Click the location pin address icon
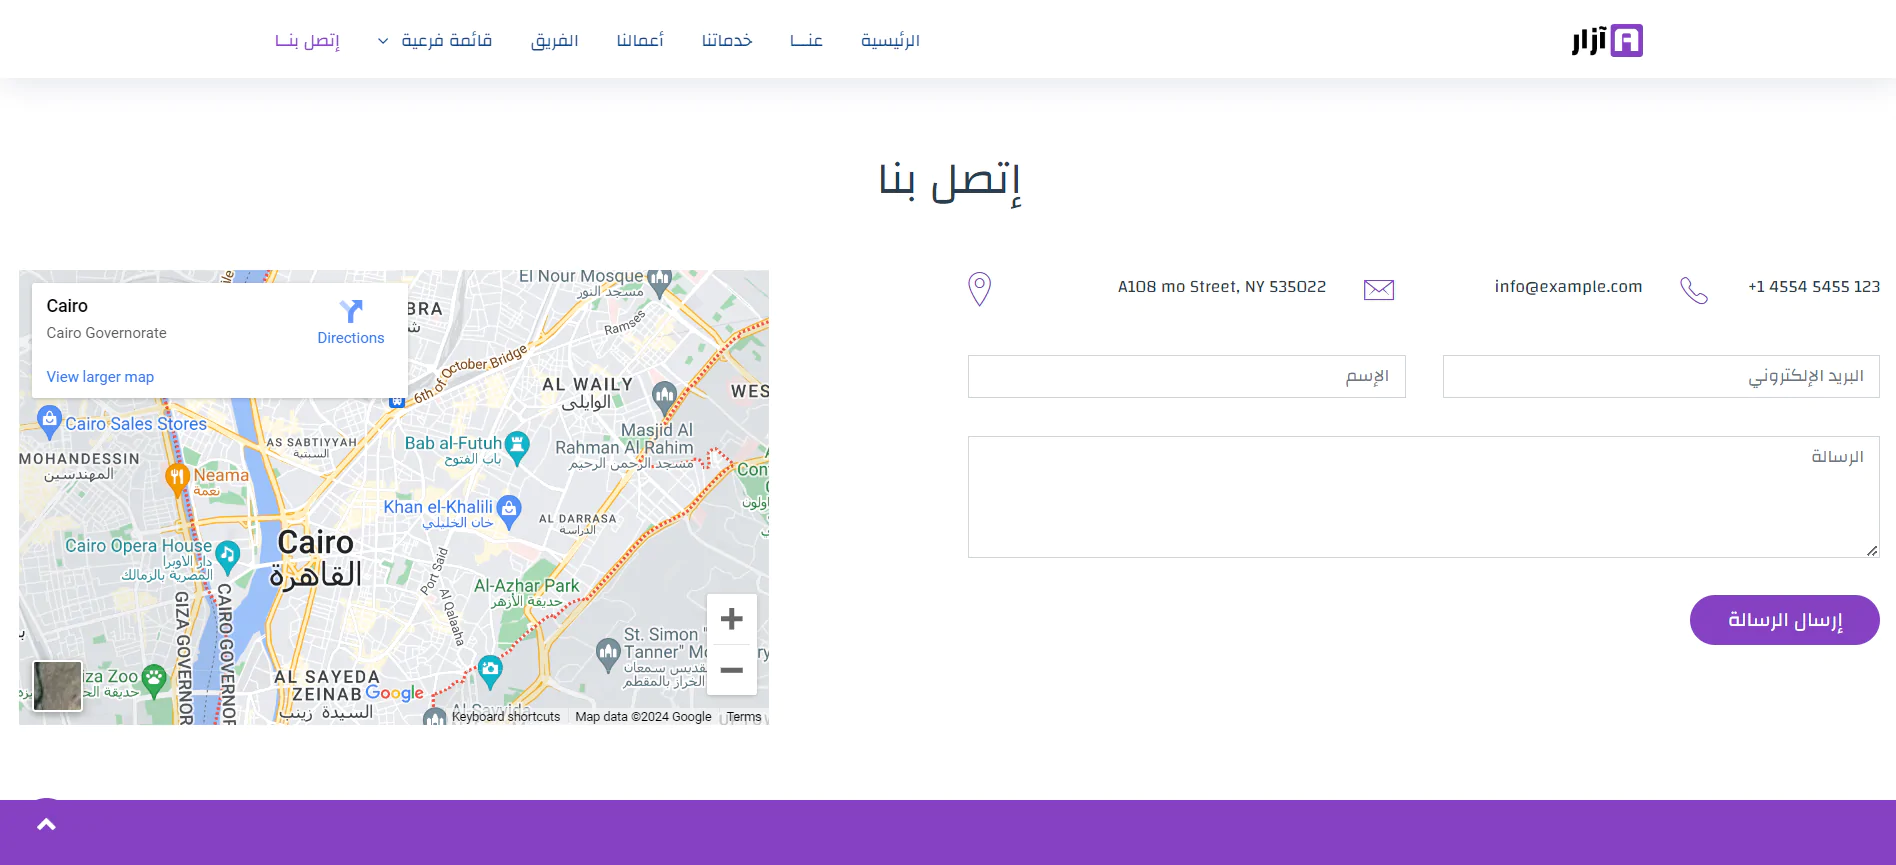The height and width of the screenshot is (865, 1896). pos(979,289)
